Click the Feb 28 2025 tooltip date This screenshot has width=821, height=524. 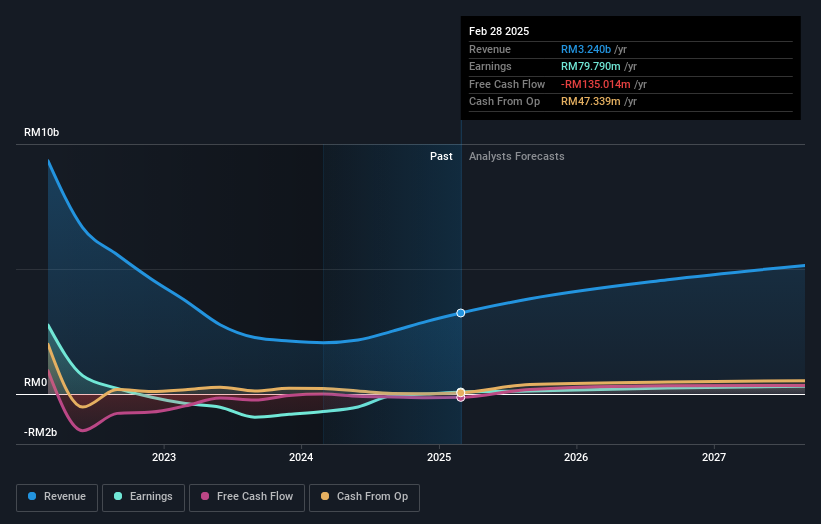click(499, 31)
